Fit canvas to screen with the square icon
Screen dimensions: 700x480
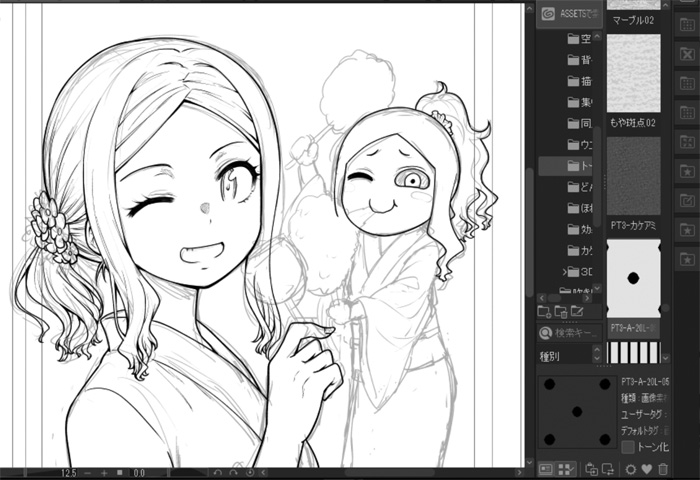(120, 472)
